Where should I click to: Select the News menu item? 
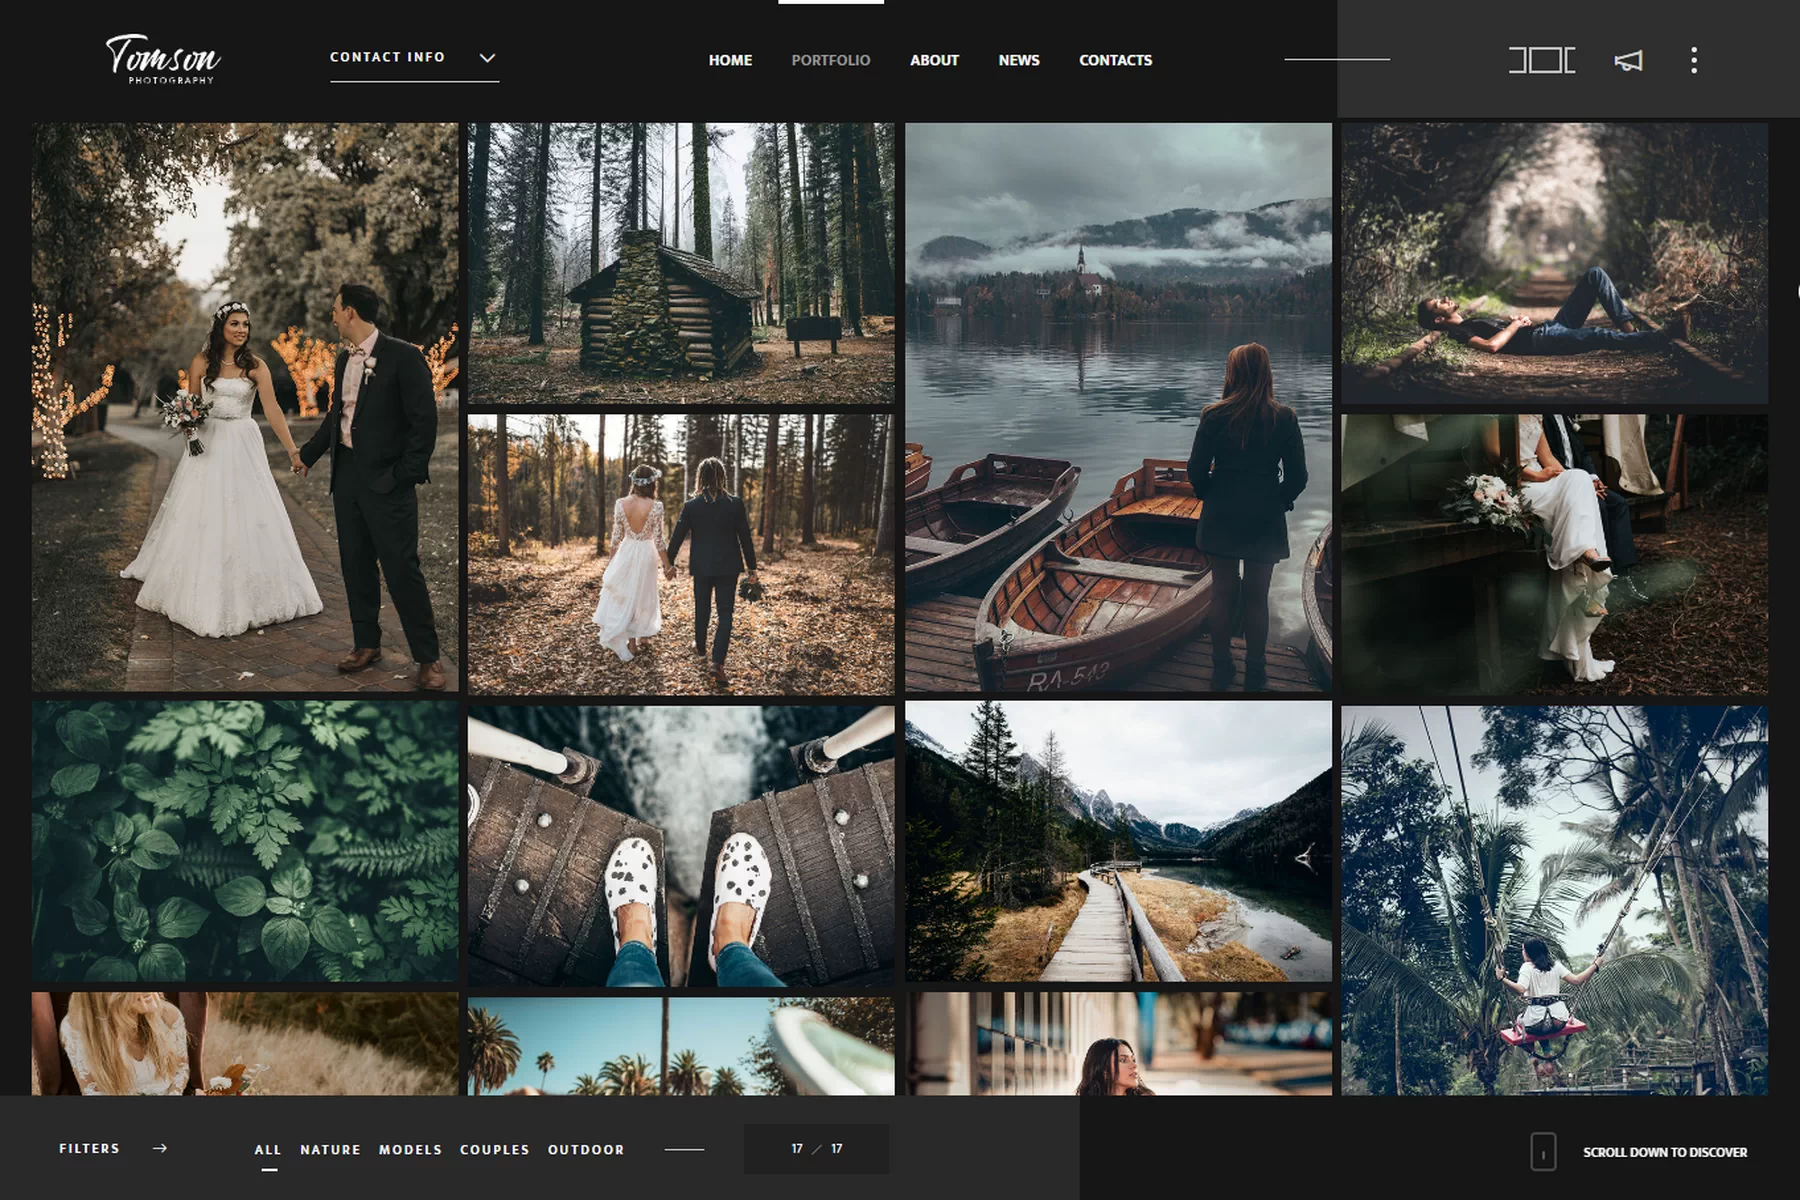point(1018,60)
